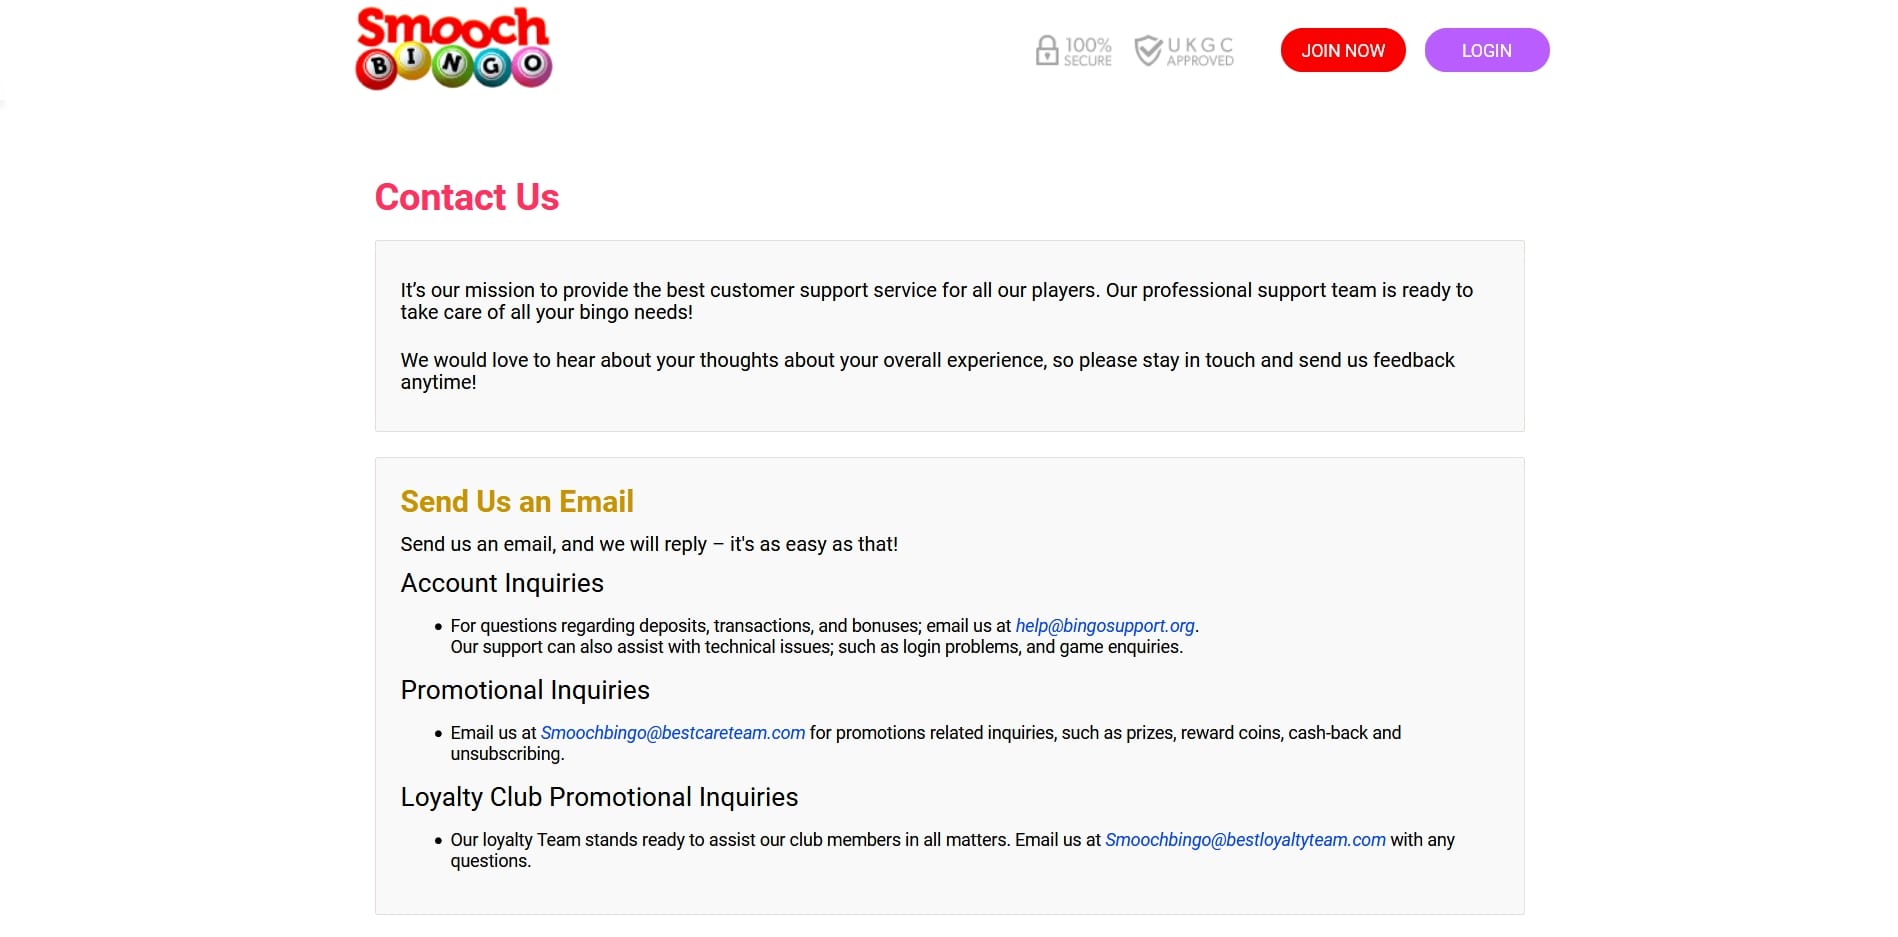Click the shield checkmark icon beside UKGC
This screenshot has width=1898, height=937.
[1148, 51]
